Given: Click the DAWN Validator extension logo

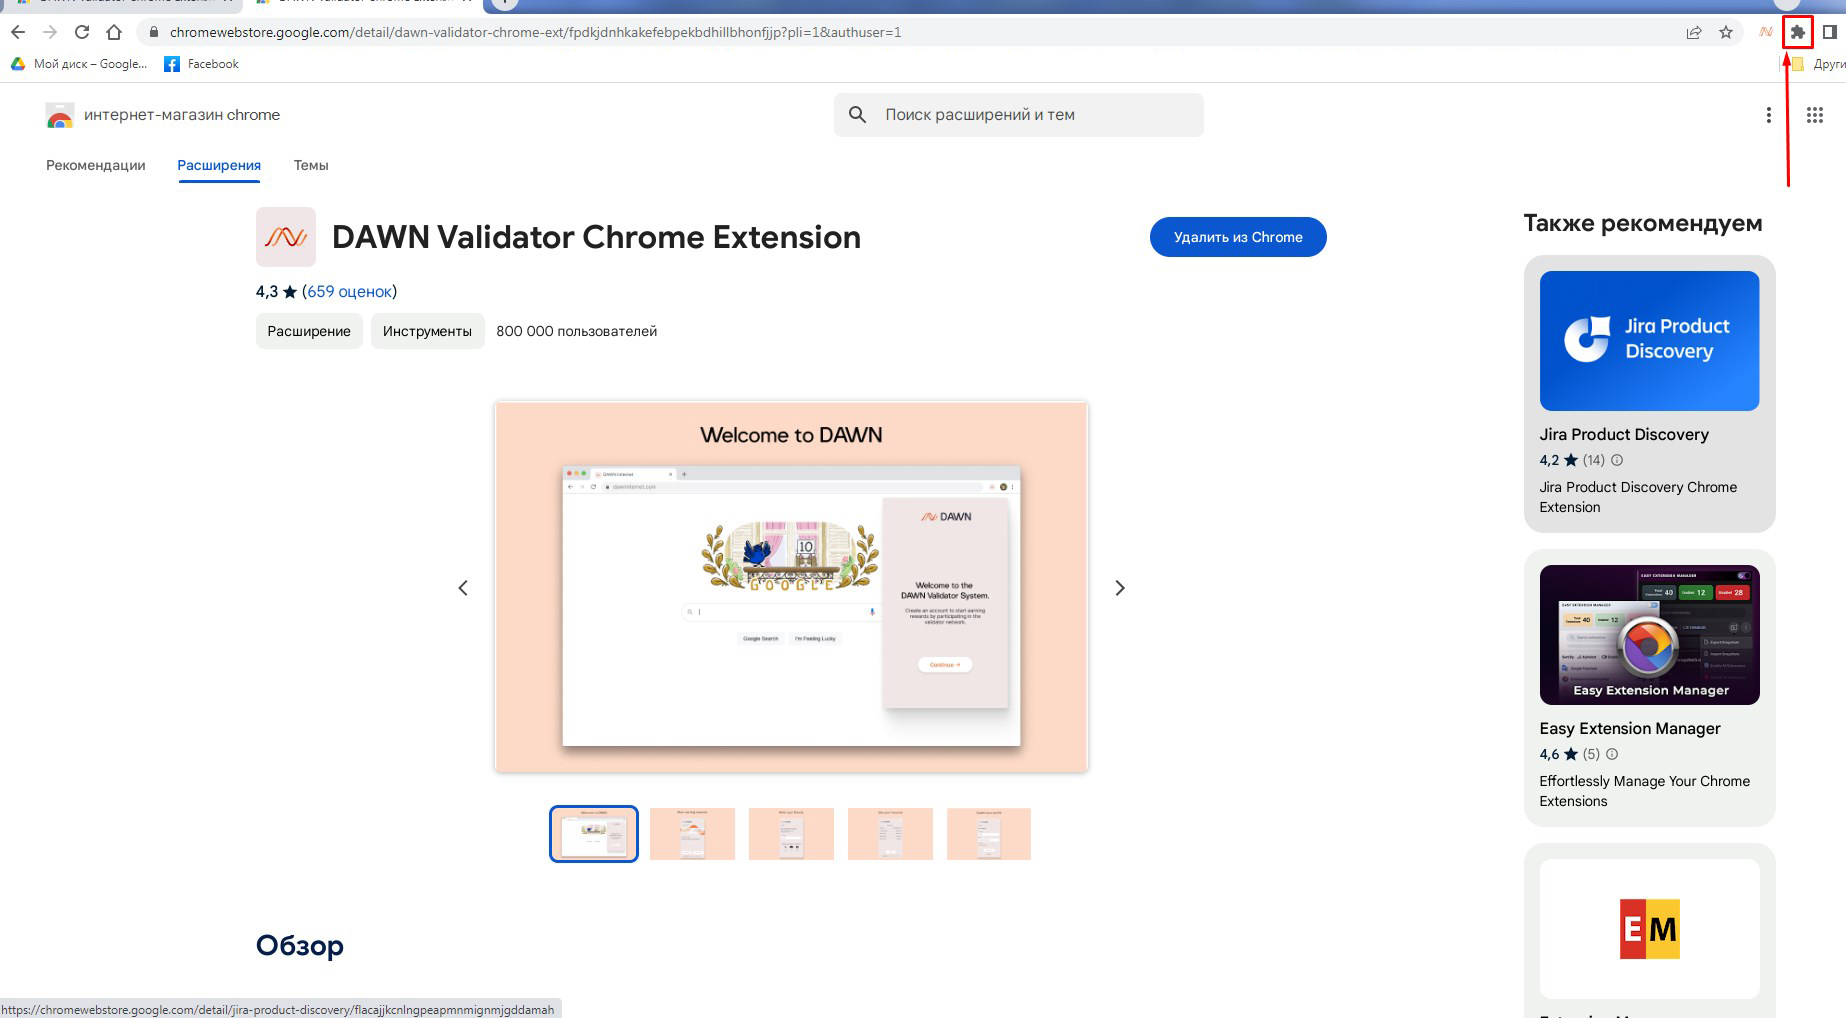Looking at the screenshot, I should pos(286,237).
